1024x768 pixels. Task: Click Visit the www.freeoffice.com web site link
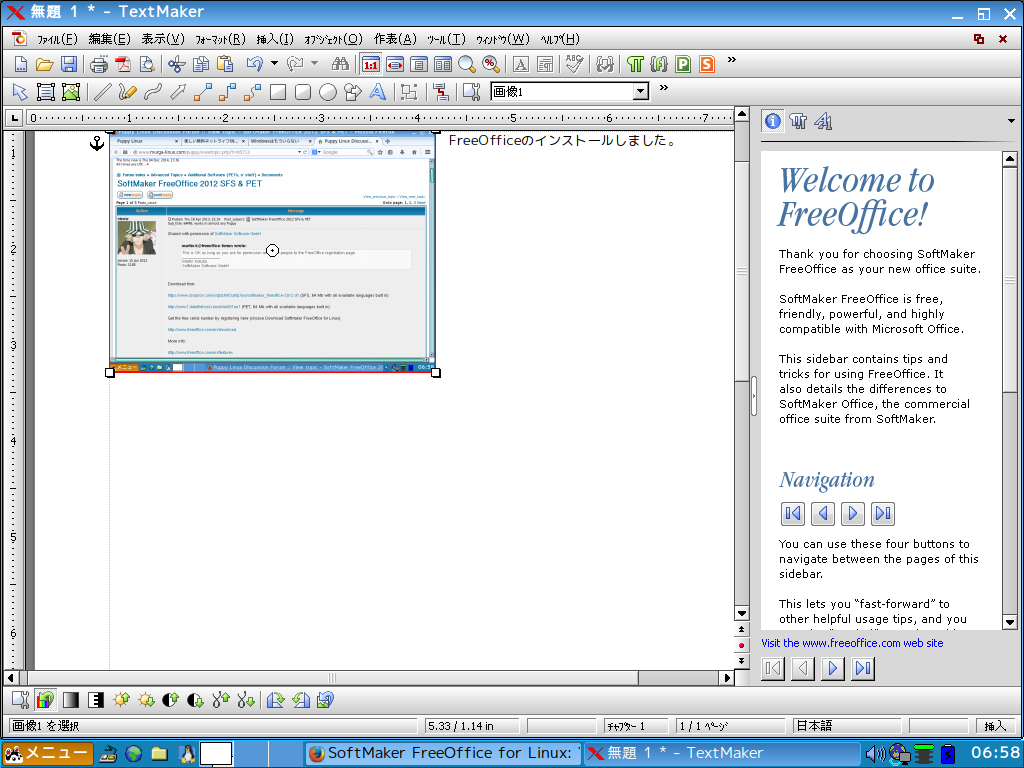(x=852, y=643)
